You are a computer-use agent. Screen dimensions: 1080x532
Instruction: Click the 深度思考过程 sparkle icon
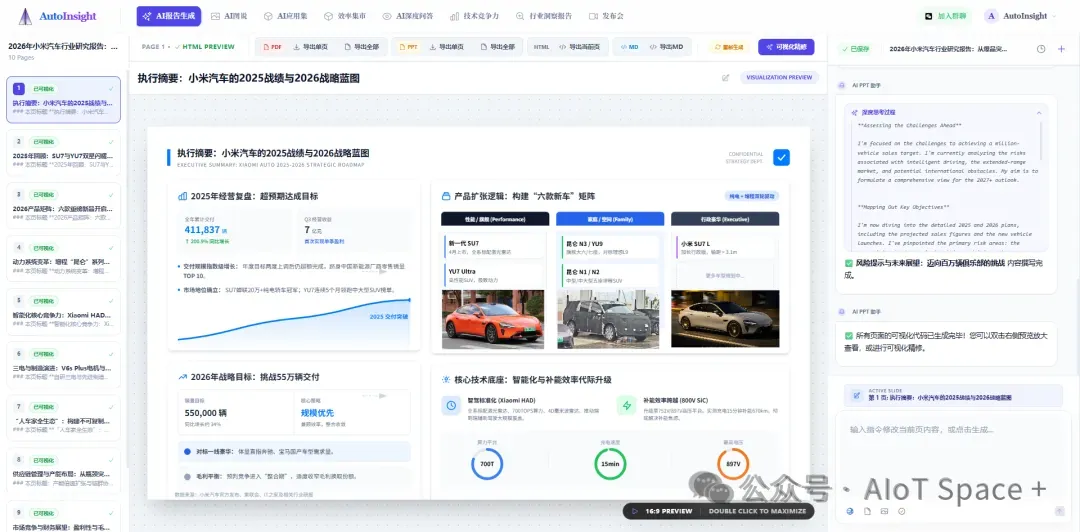(855, 112)
